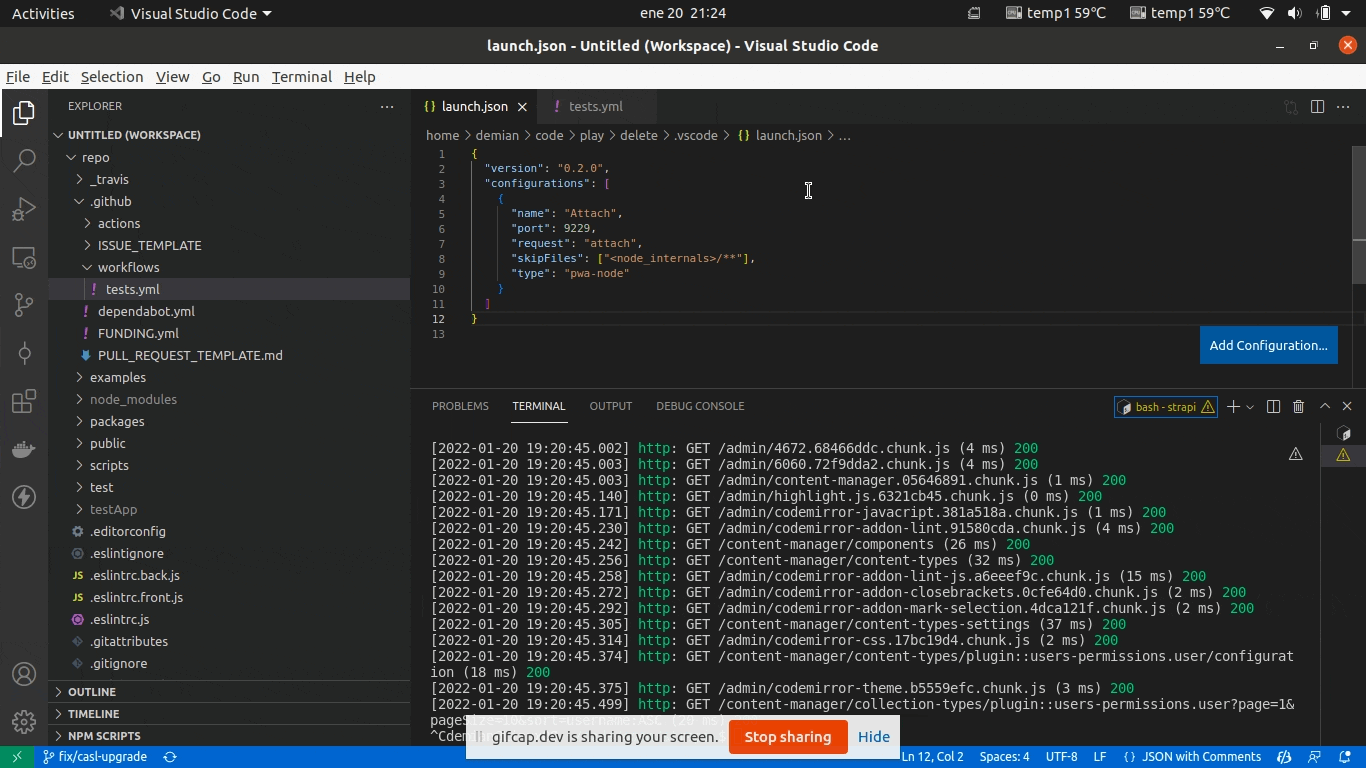Open the Source Control panel
1366x768 pixels.
tap(24, 305)
